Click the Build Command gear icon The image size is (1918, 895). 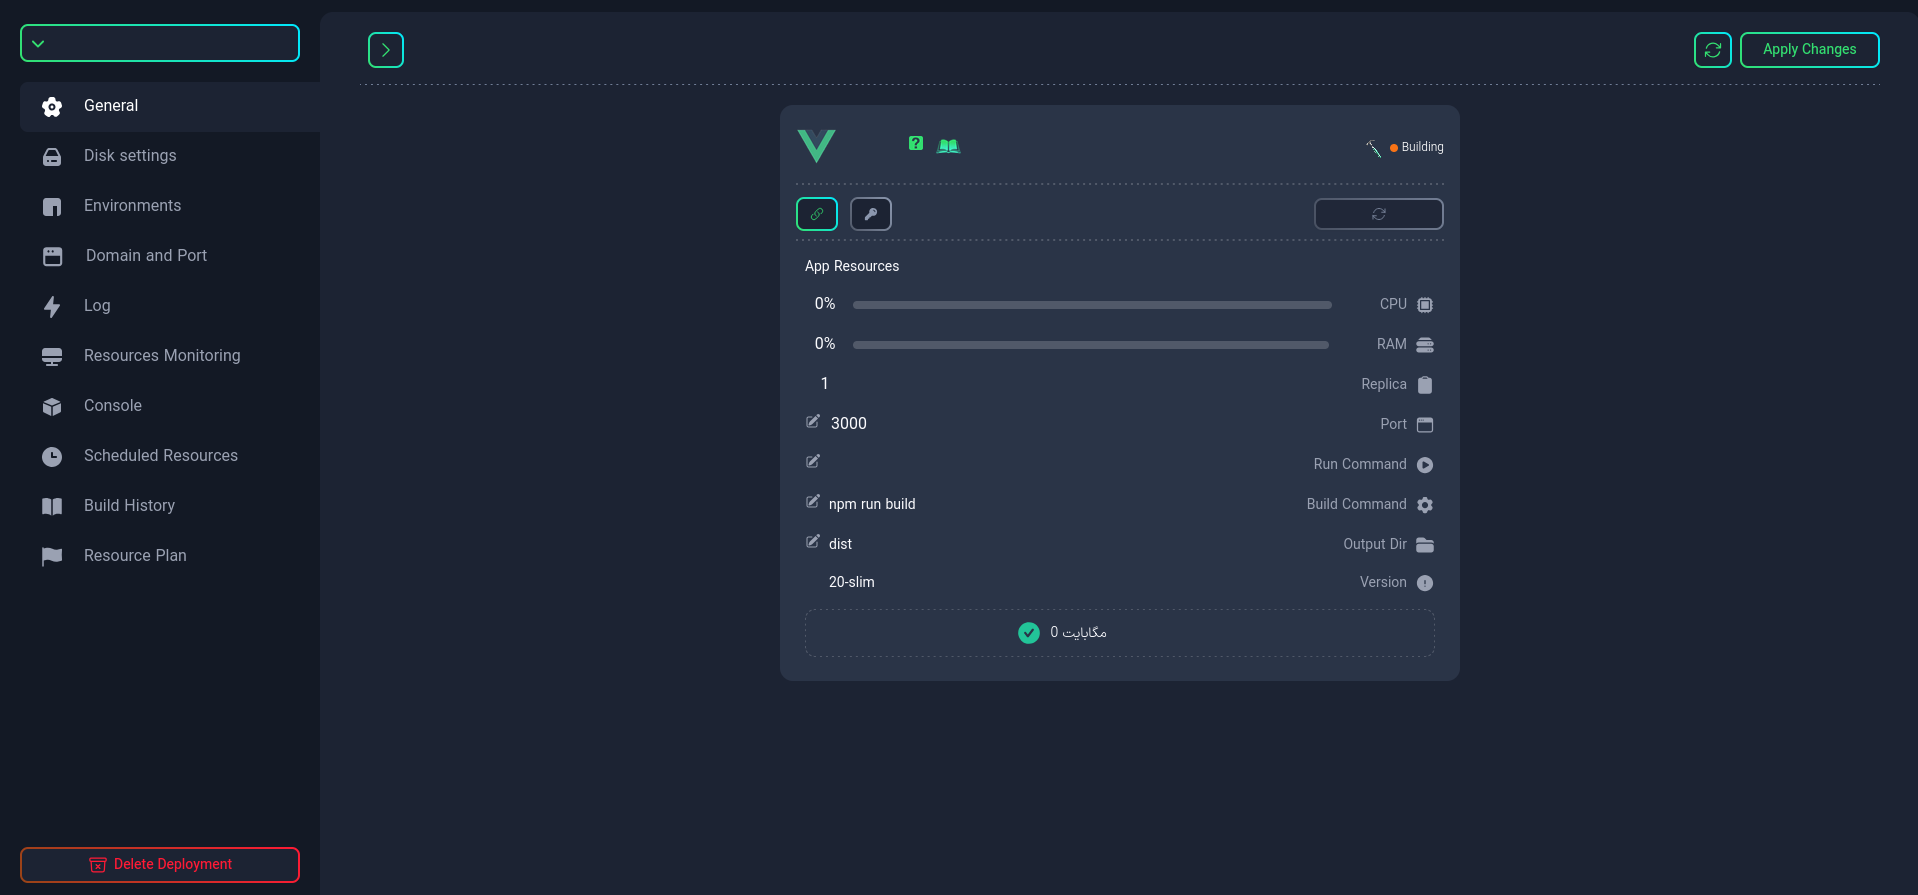tap(1425, 505)
